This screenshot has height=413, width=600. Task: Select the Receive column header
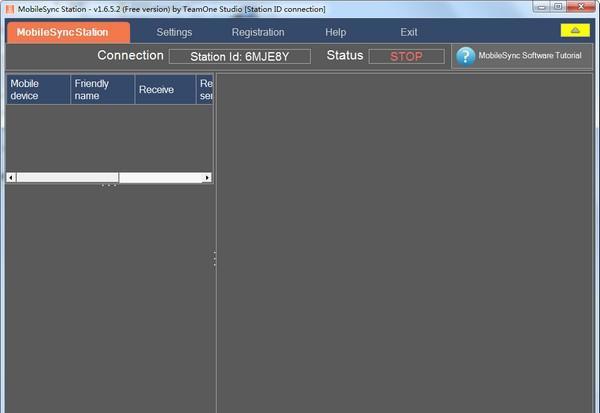(x=165, y=90)
